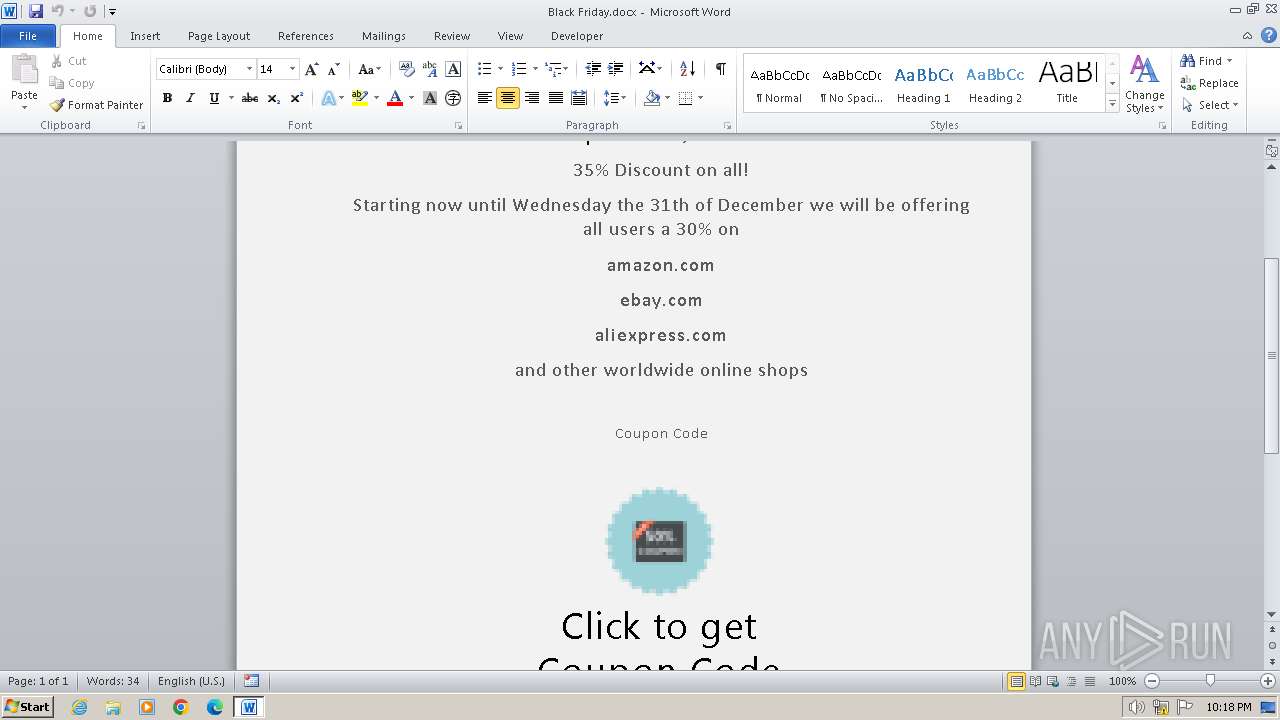Click 100% zoom level button

pyautogui.click(x=1122, y=681)
